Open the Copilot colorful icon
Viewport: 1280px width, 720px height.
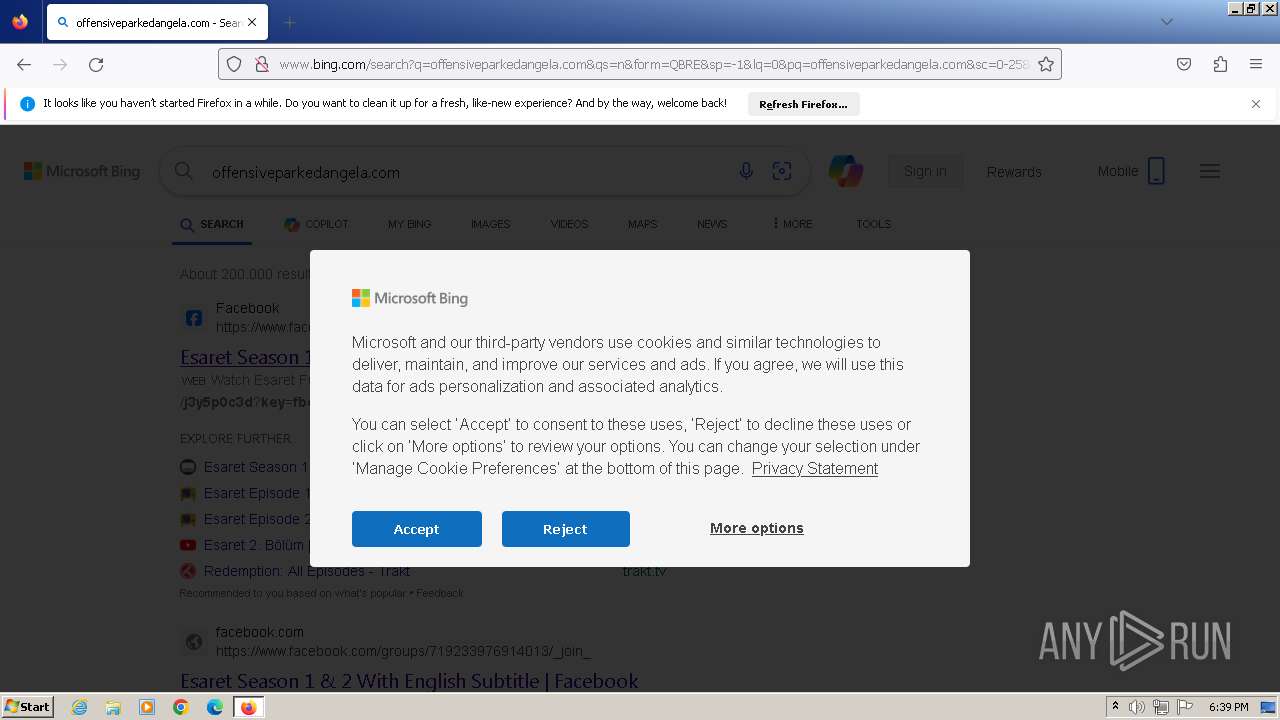(846, 172)
